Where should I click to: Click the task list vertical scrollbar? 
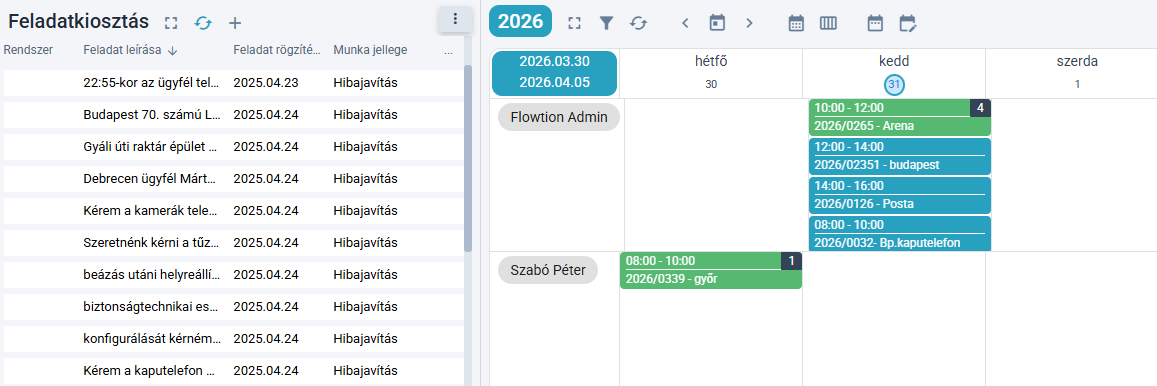[x=468, y=159]
